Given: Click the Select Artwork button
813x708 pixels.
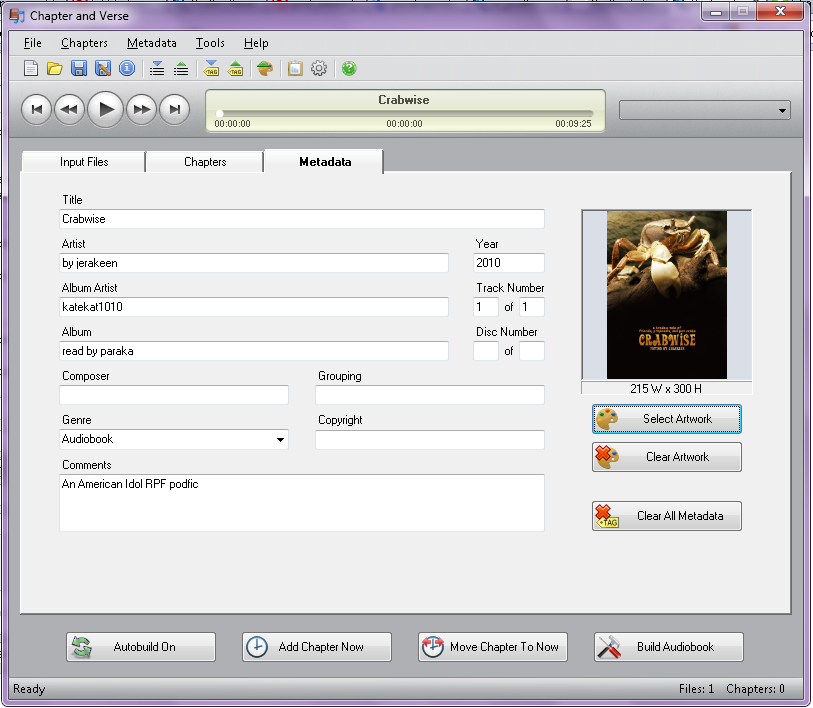Looking at the screenshot, I should (666, 419).
